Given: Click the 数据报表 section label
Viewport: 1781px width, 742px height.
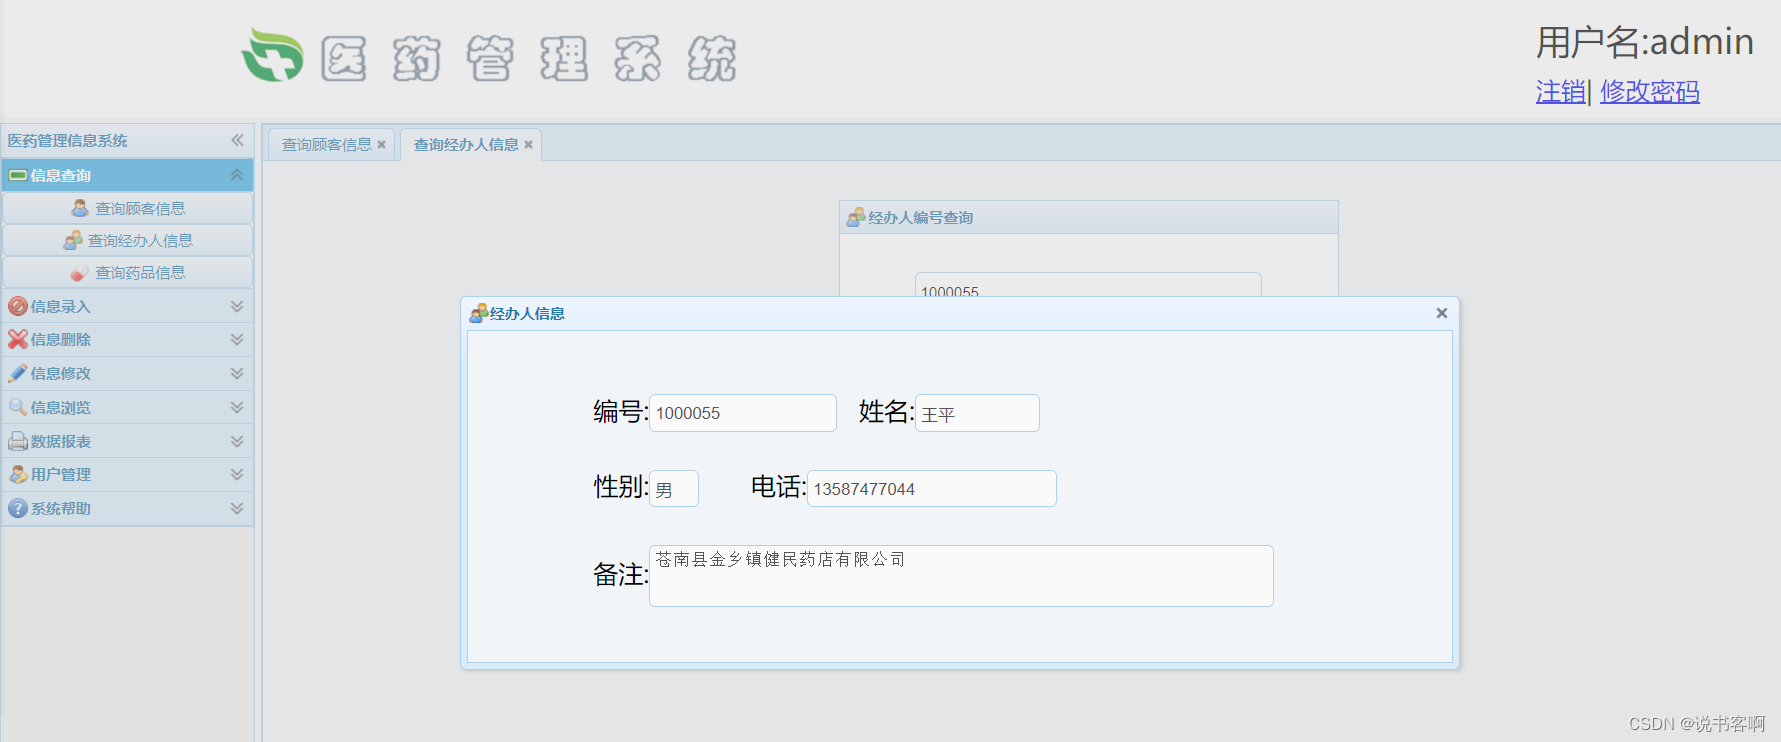Looking at the screenshot, I should 61,441.
